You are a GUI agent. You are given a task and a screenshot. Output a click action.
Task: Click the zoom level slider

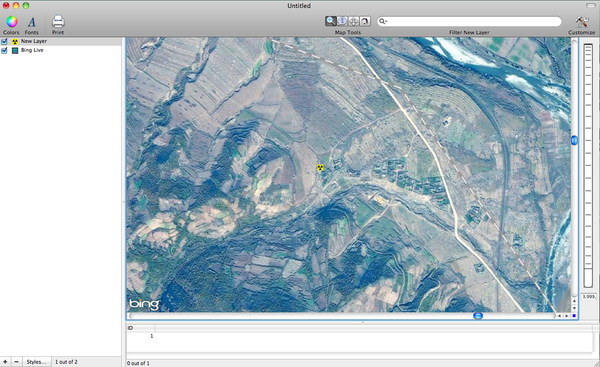tap(588, 165)
